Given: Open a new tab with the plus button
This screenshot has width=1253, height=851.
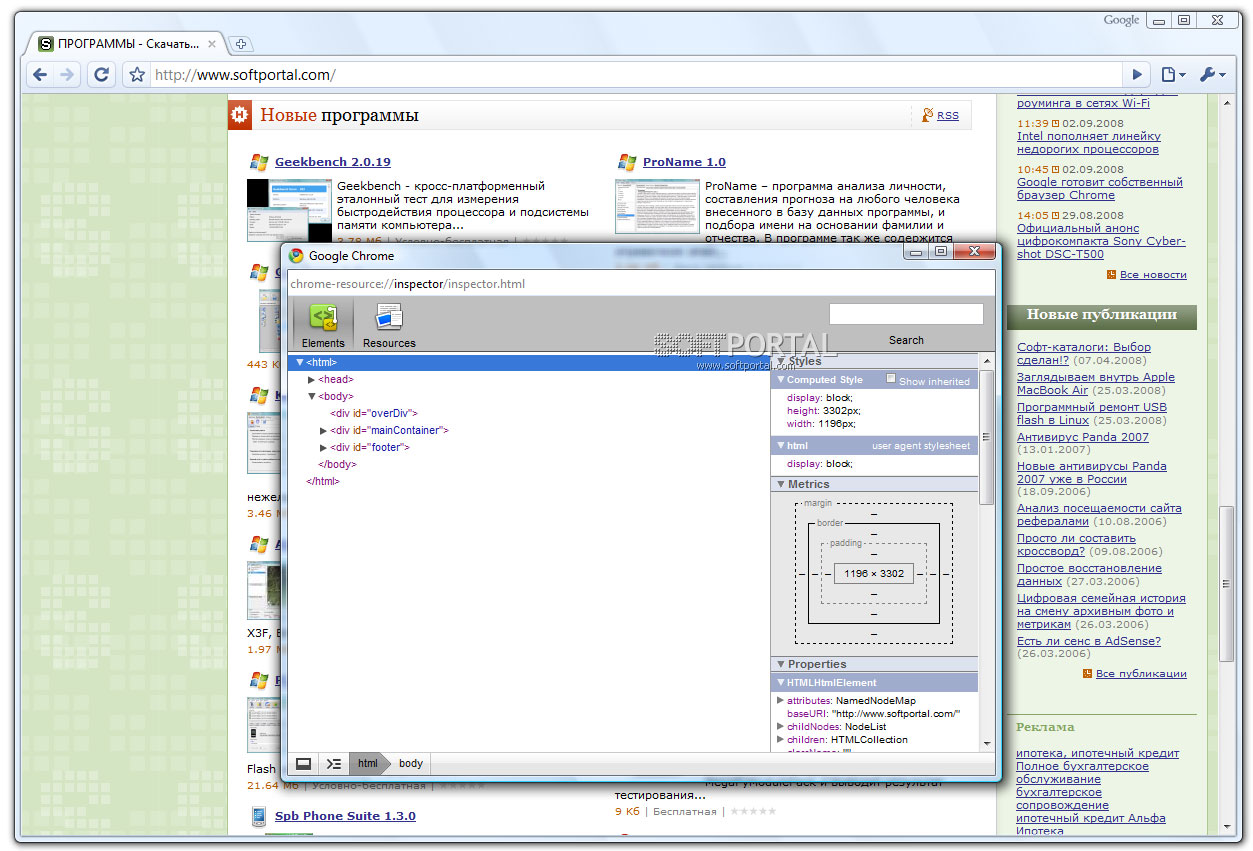Looking at the screenshot, I should (240, 44).
